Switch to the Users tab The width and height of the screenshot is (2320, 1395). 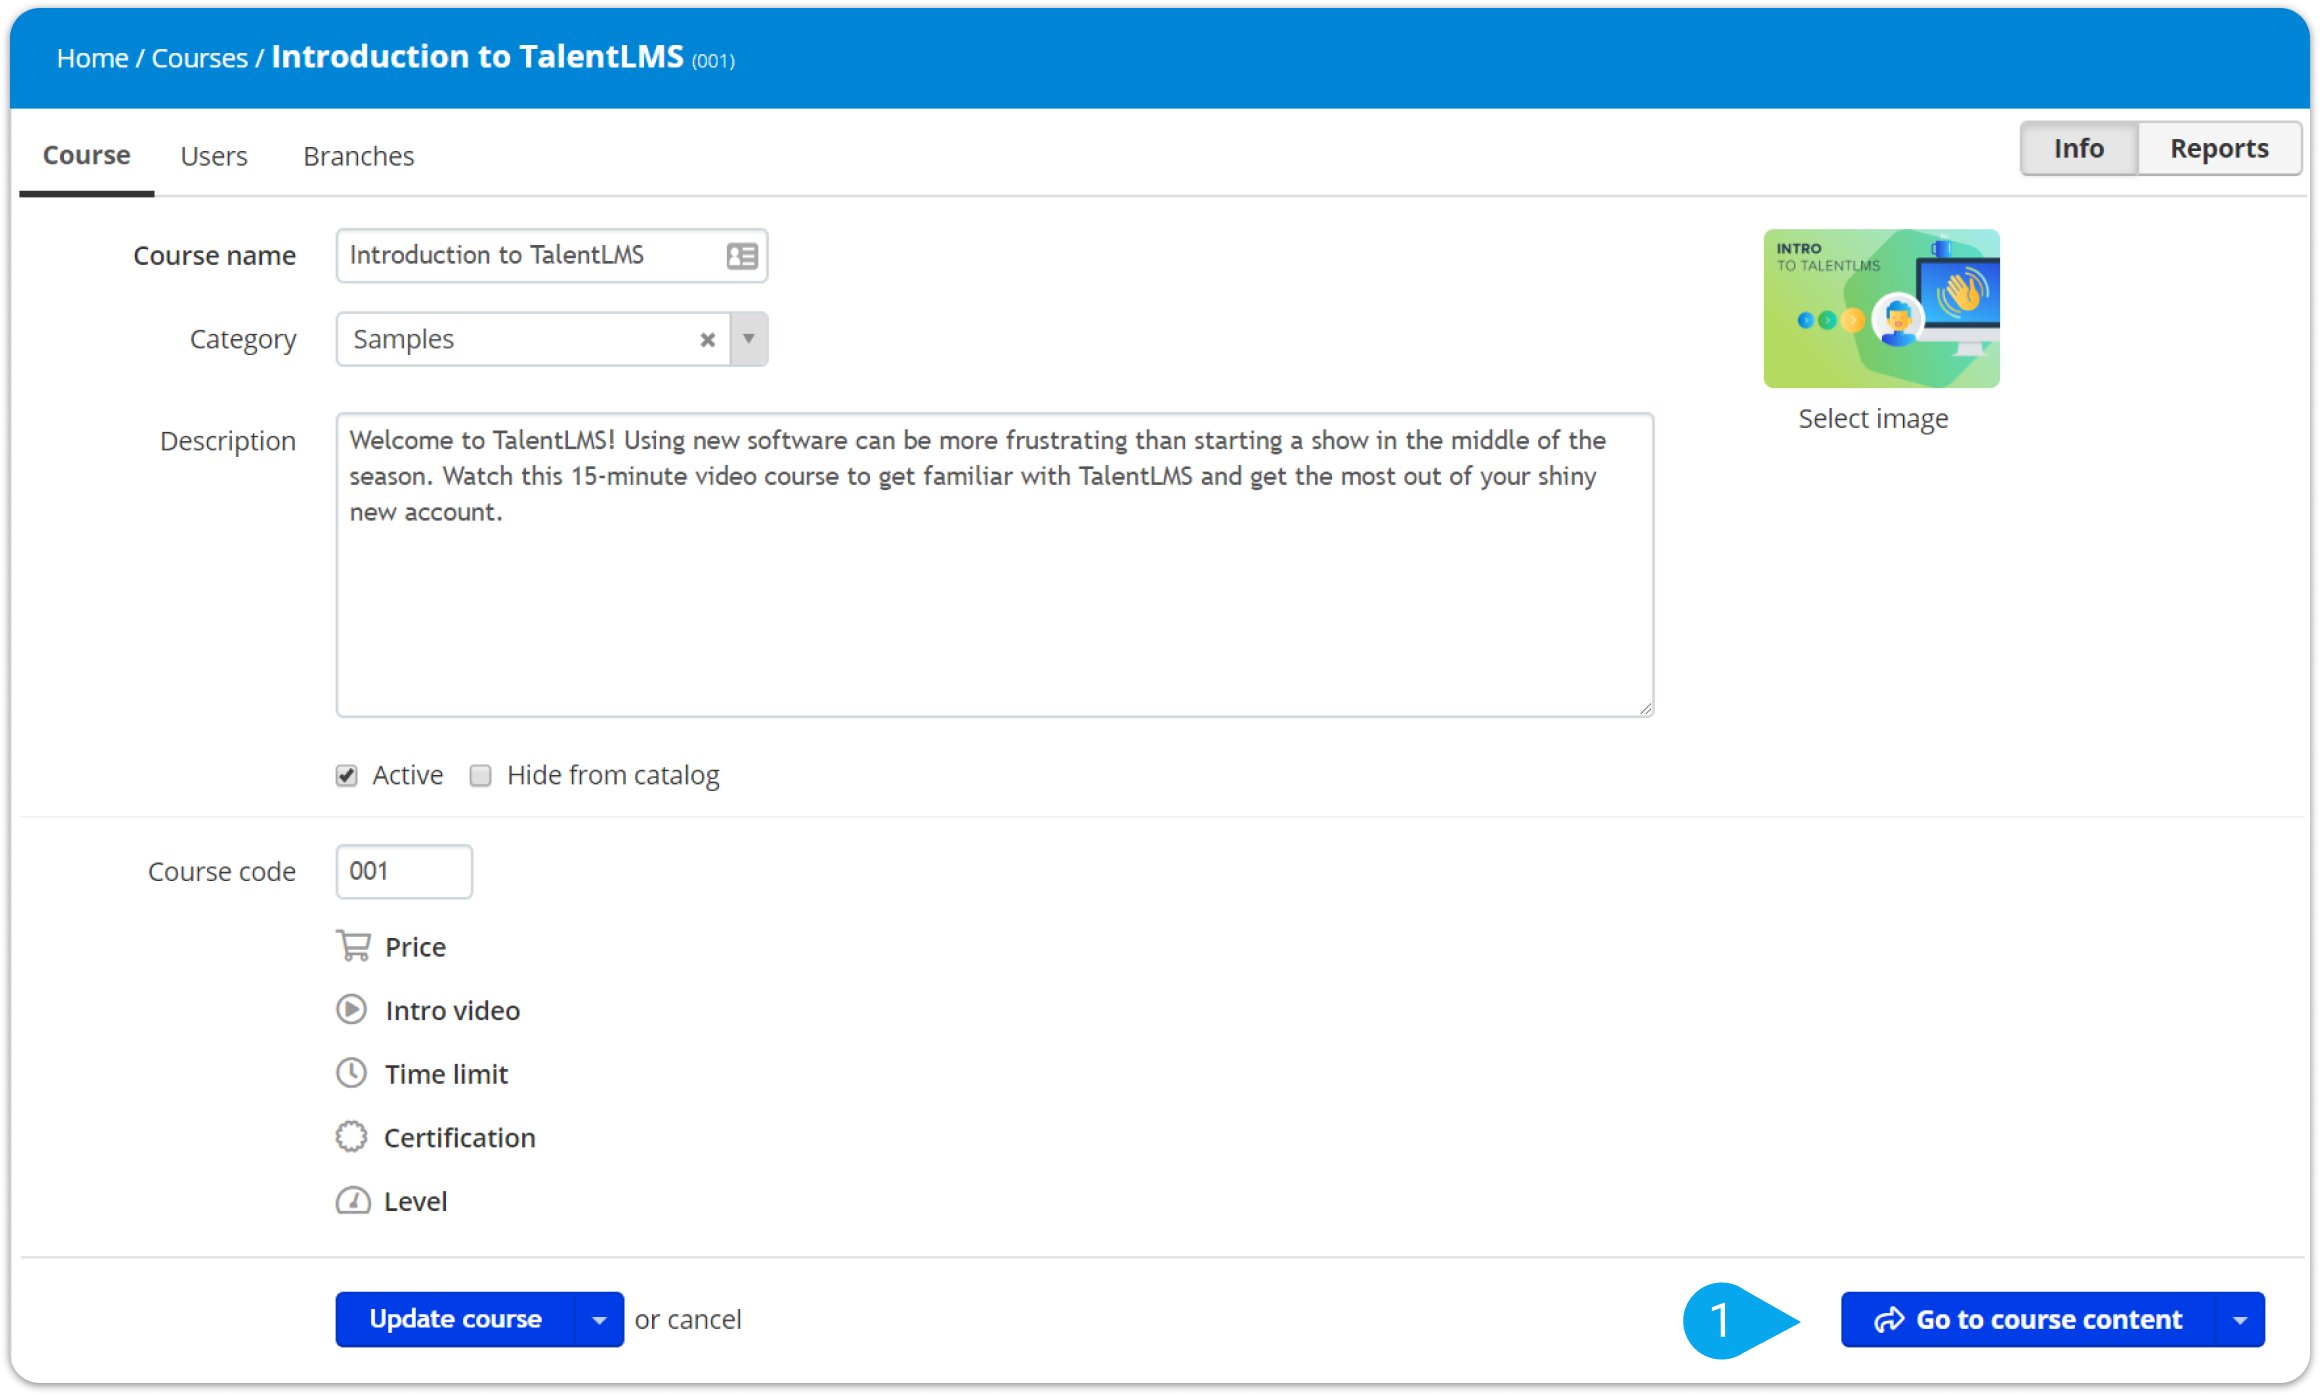tap(214, 156)
